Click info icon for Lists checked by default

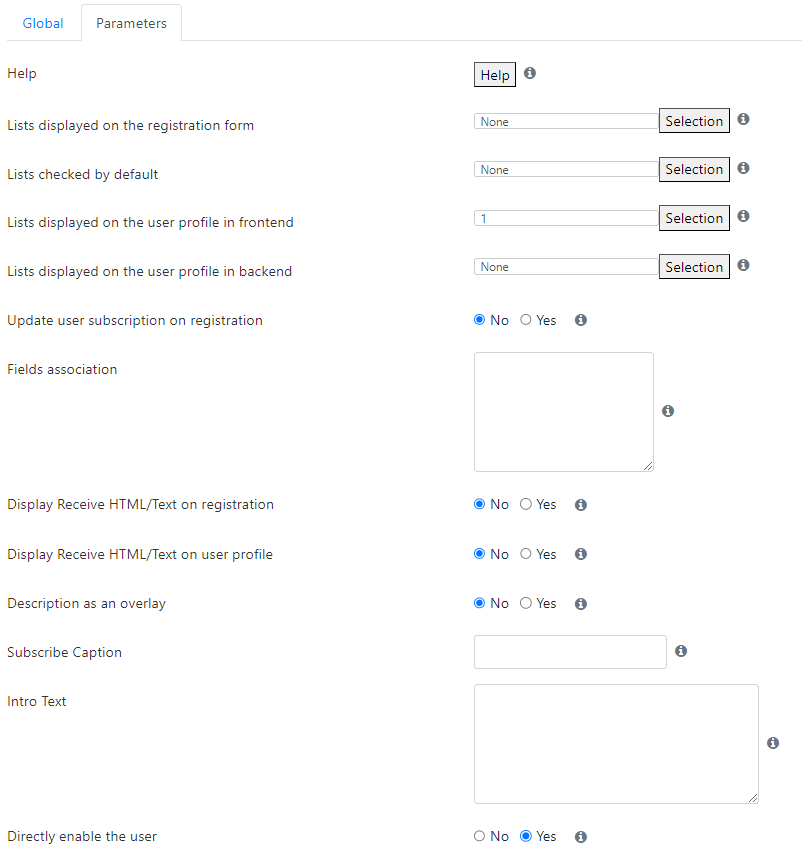(x=743, y=168)
